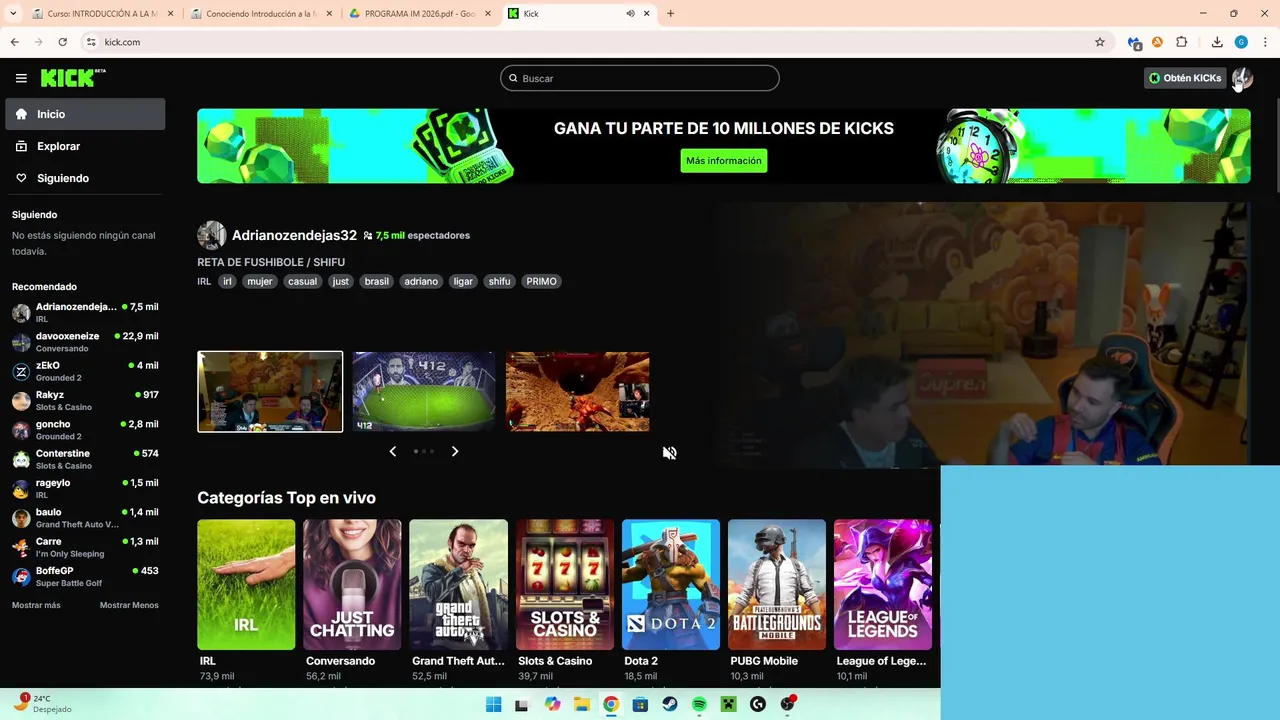Open the orange extension icon
This screenshot has width=1280, height=720.
pyautogui.click(x=1157, y=42)
